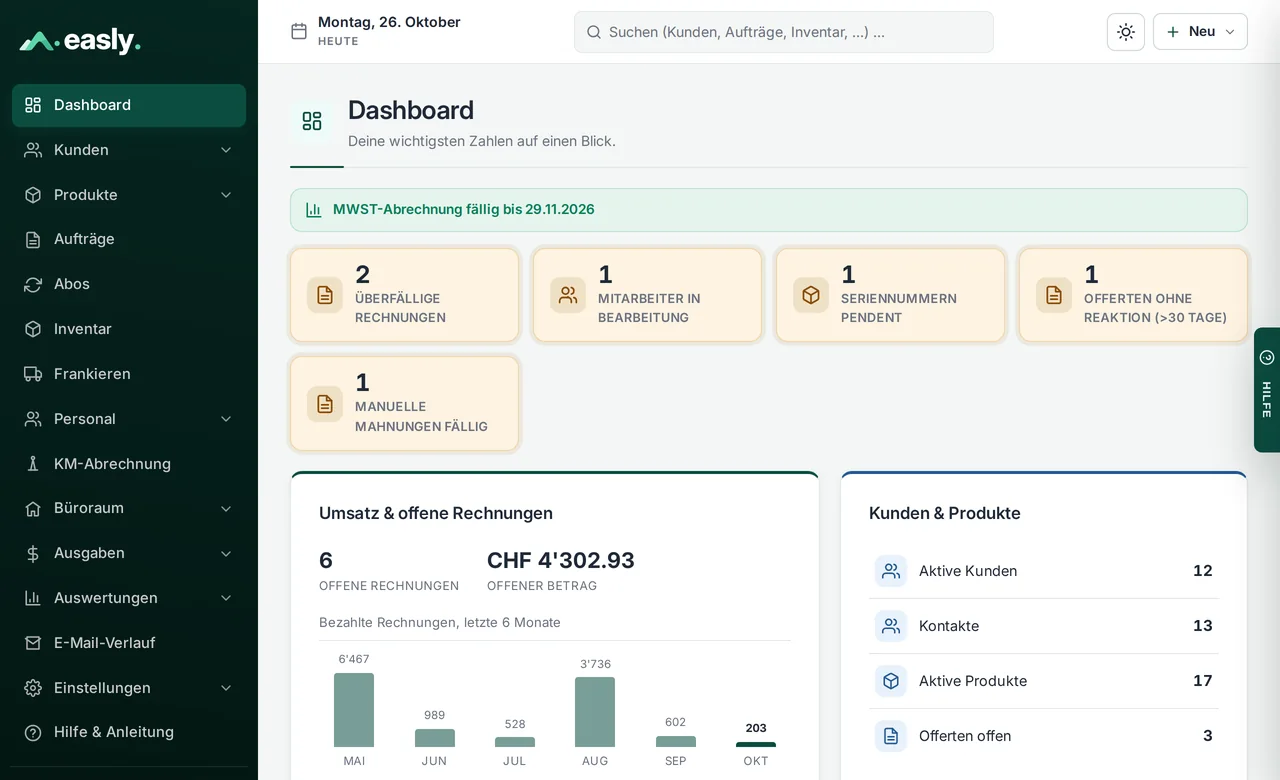
Task: Expand the Auswertungen menu chevron
Action: tap(226, 598)
